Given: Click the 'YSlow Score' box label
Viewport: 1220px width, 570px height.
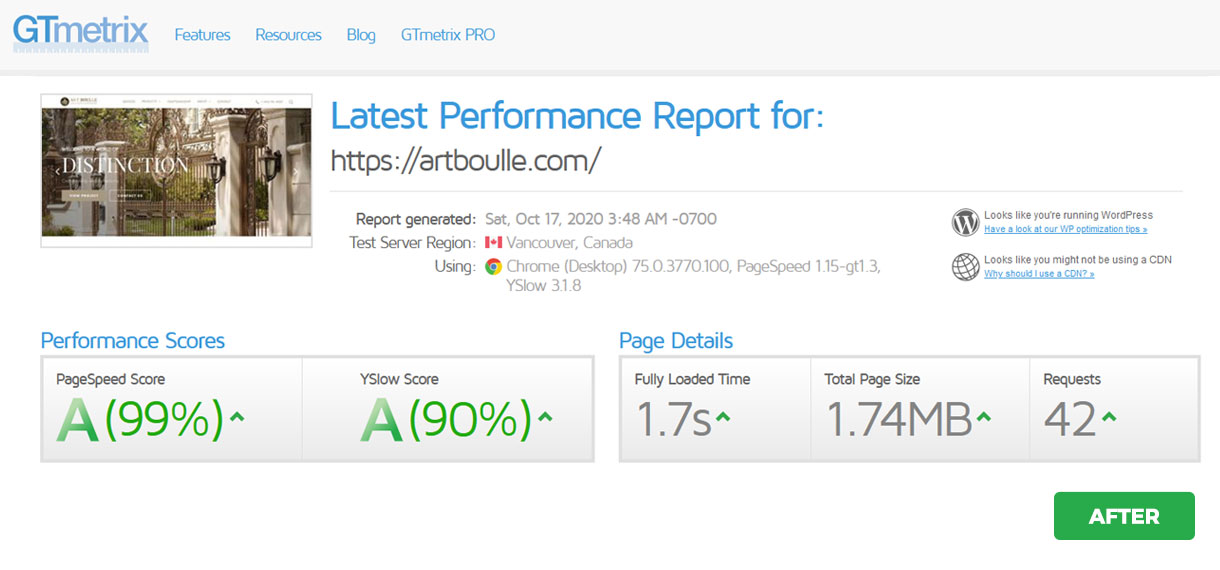Looking at the screenshot, I should point(399,379).
